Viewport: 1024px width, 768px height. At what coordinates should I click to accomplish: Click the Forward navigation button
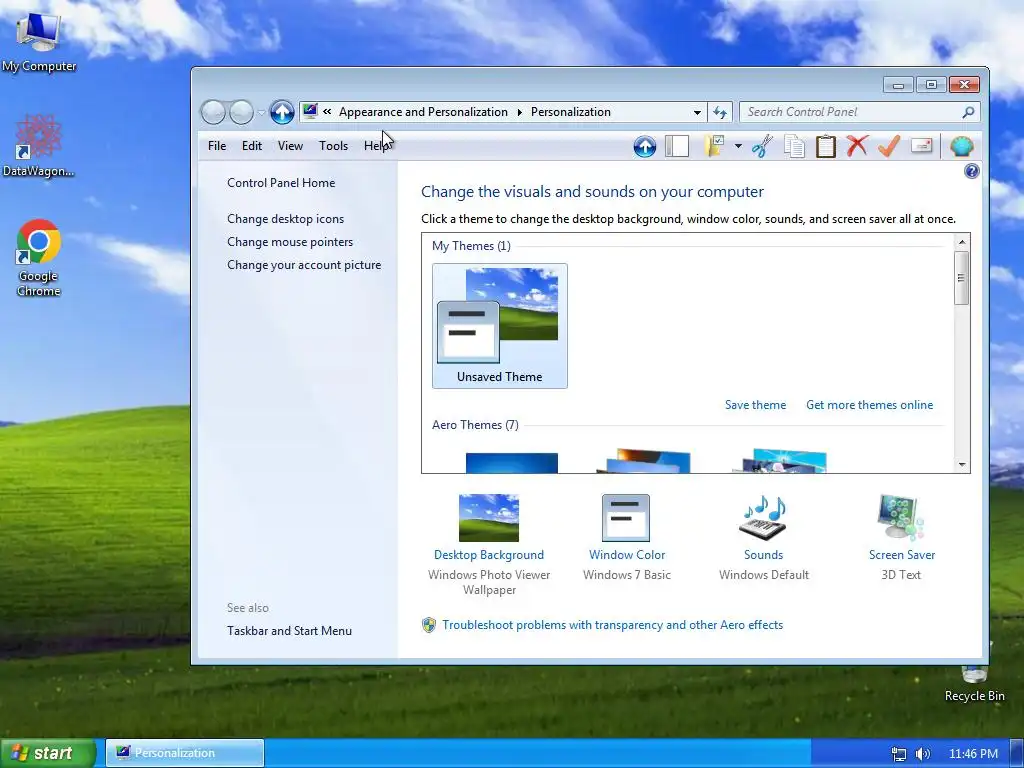pyautogui.click(x=242, y=112)
